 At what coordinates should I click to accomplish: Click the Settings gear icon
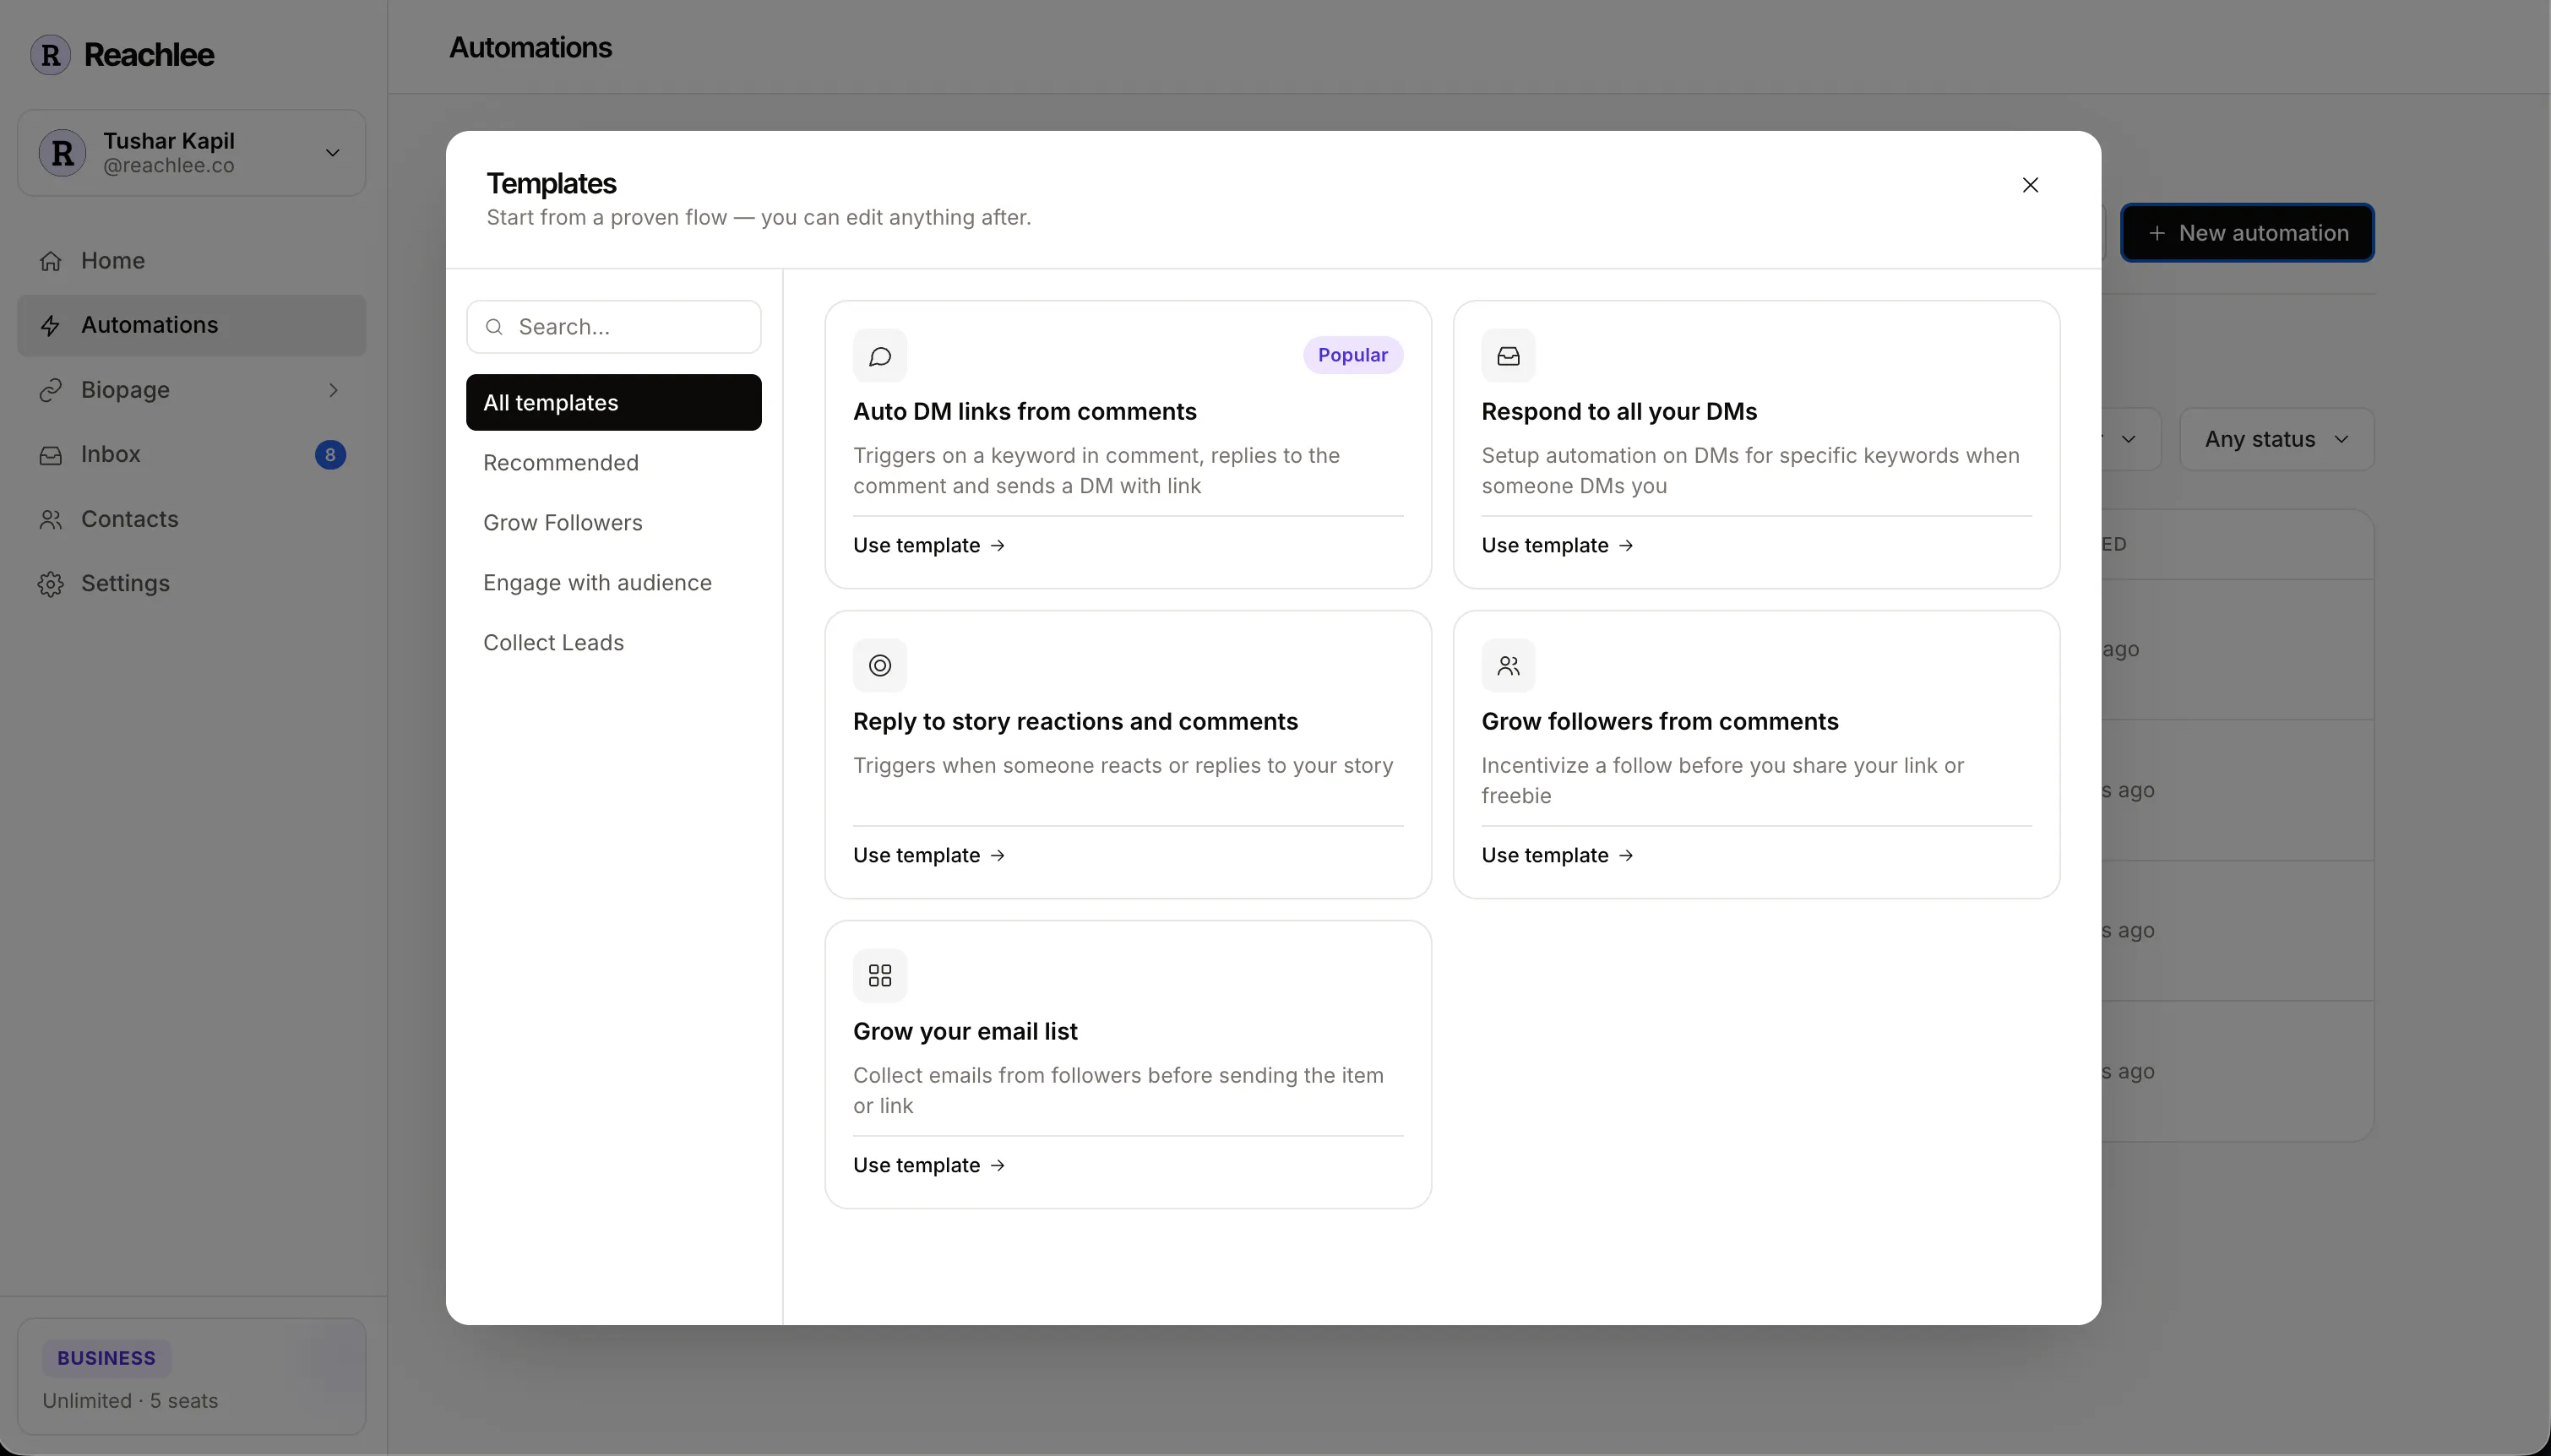(x=51, y=584)
